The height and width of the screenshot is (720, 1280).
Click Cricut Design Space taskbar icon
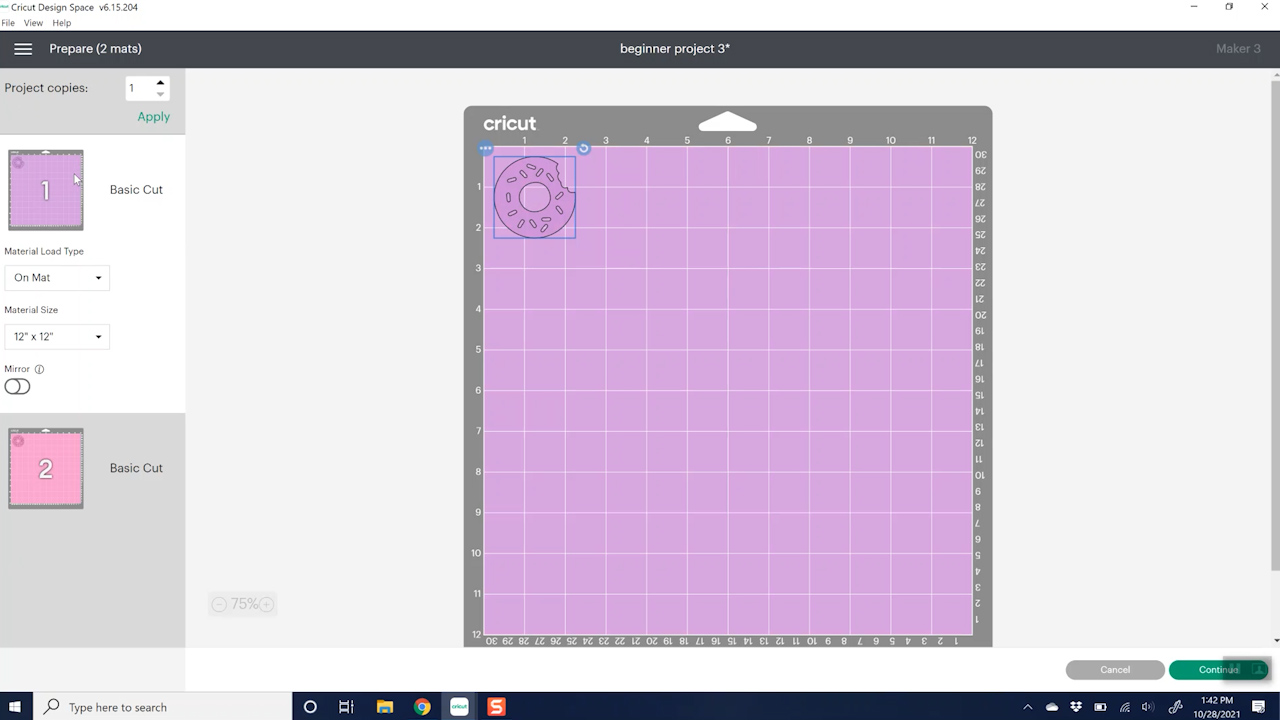click(x=459, y=707)
